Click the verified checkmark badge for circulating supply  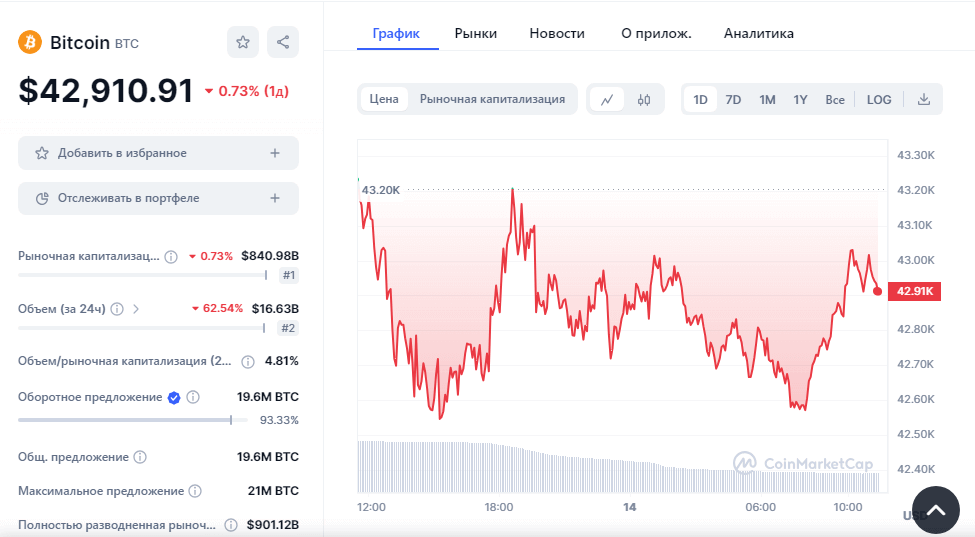[x=174, y=397]
